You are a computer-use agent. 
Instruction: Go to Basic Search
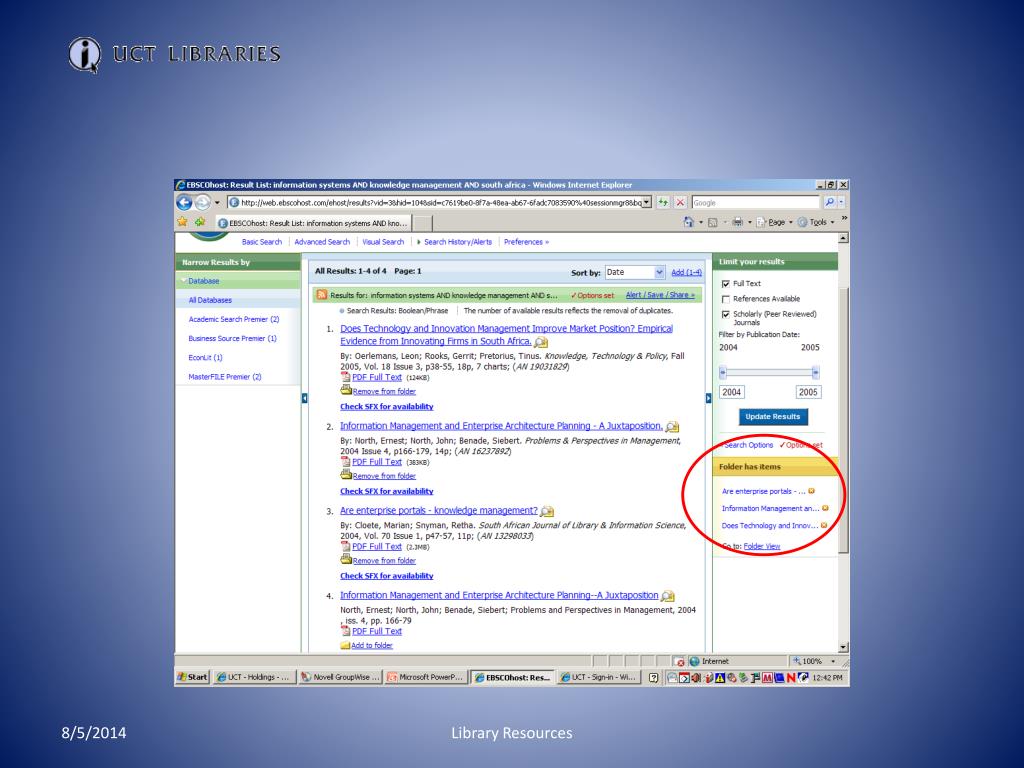pos(262,242)
